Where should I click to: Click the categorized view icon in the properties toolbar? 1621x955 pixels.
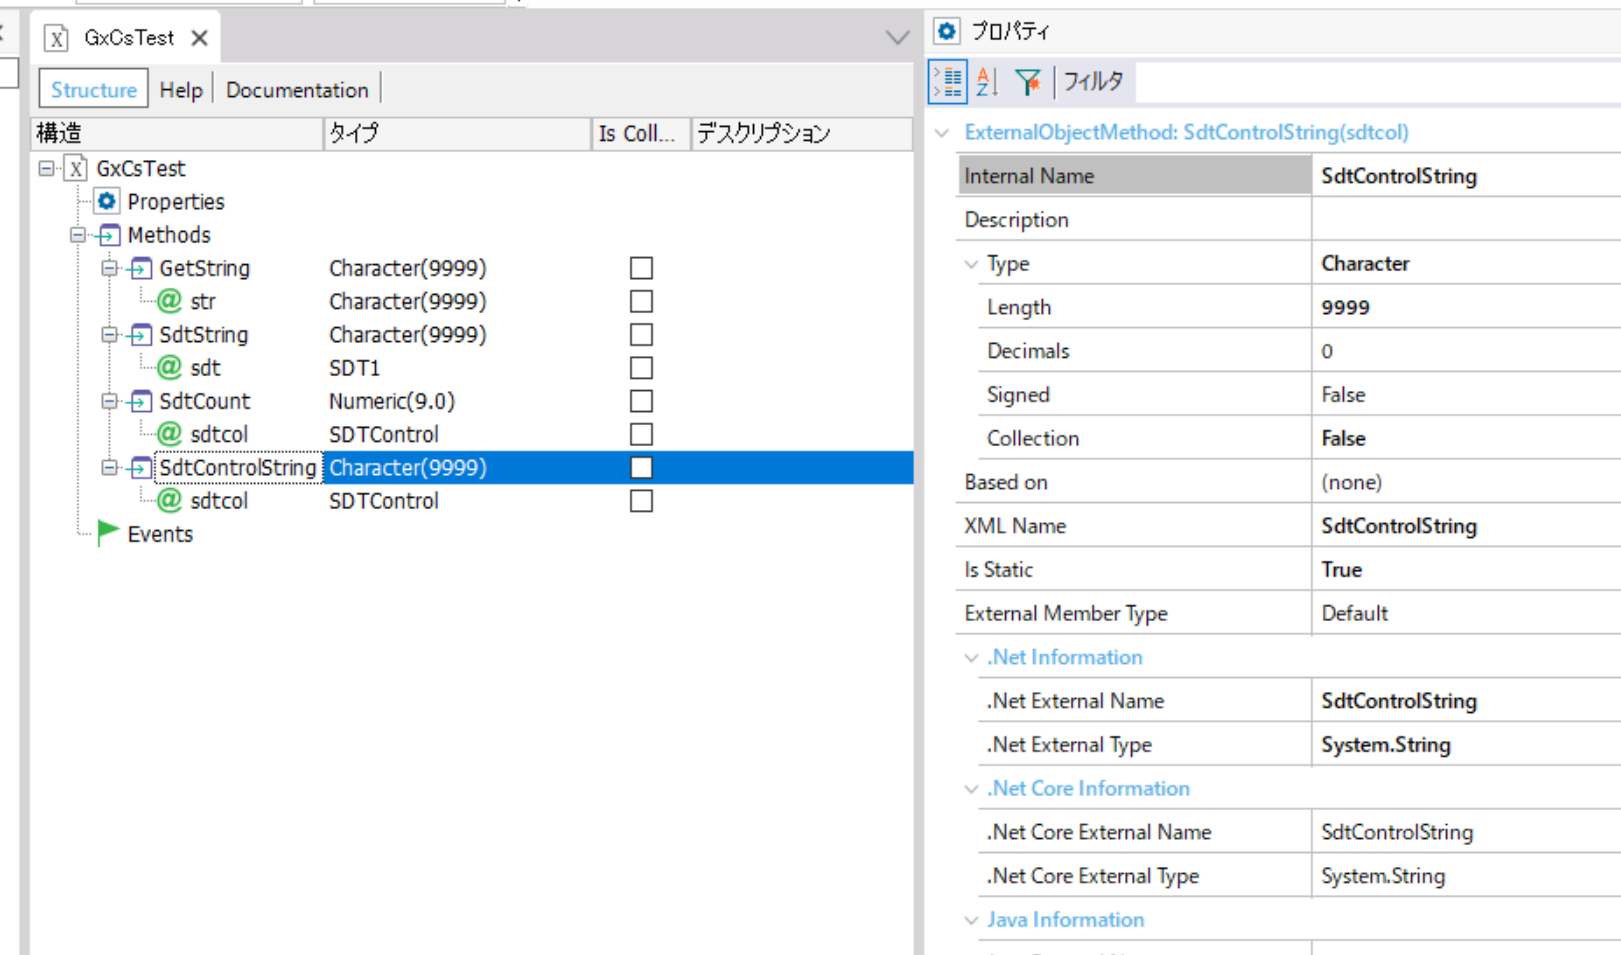coord(947,82)
